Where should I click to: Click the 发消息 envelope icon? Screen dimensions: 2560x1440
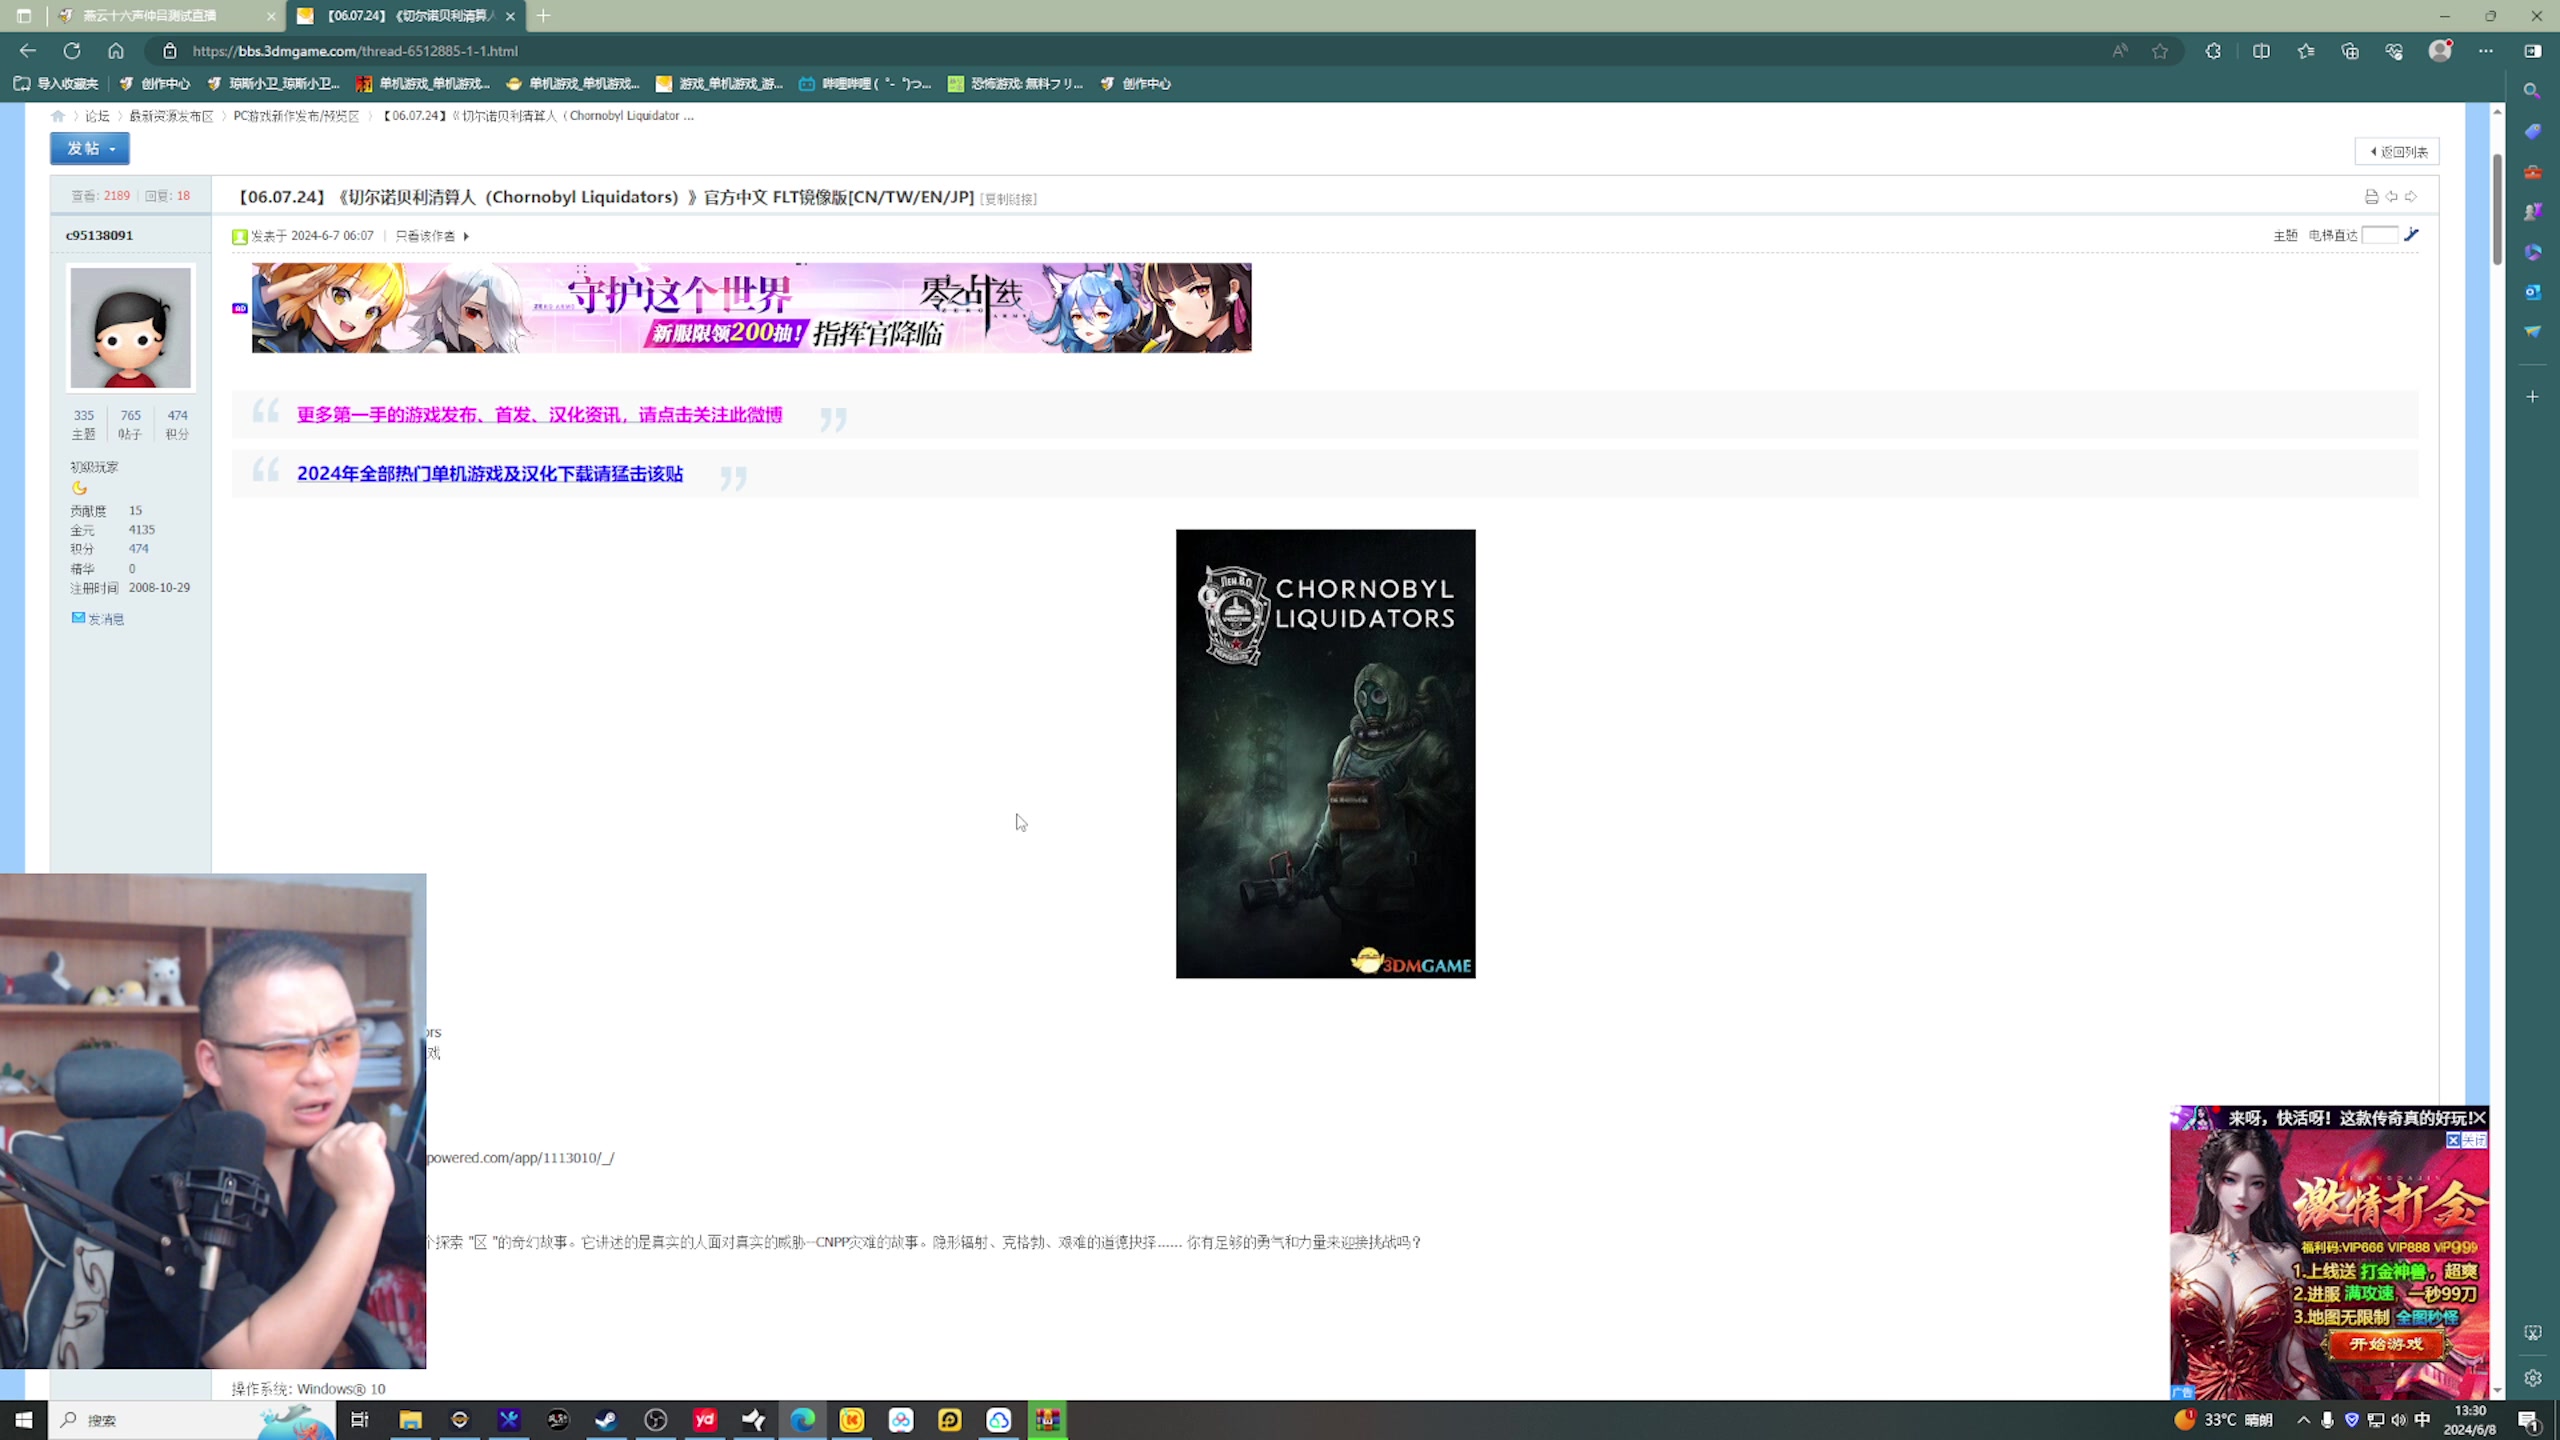(x=78, y=618)
